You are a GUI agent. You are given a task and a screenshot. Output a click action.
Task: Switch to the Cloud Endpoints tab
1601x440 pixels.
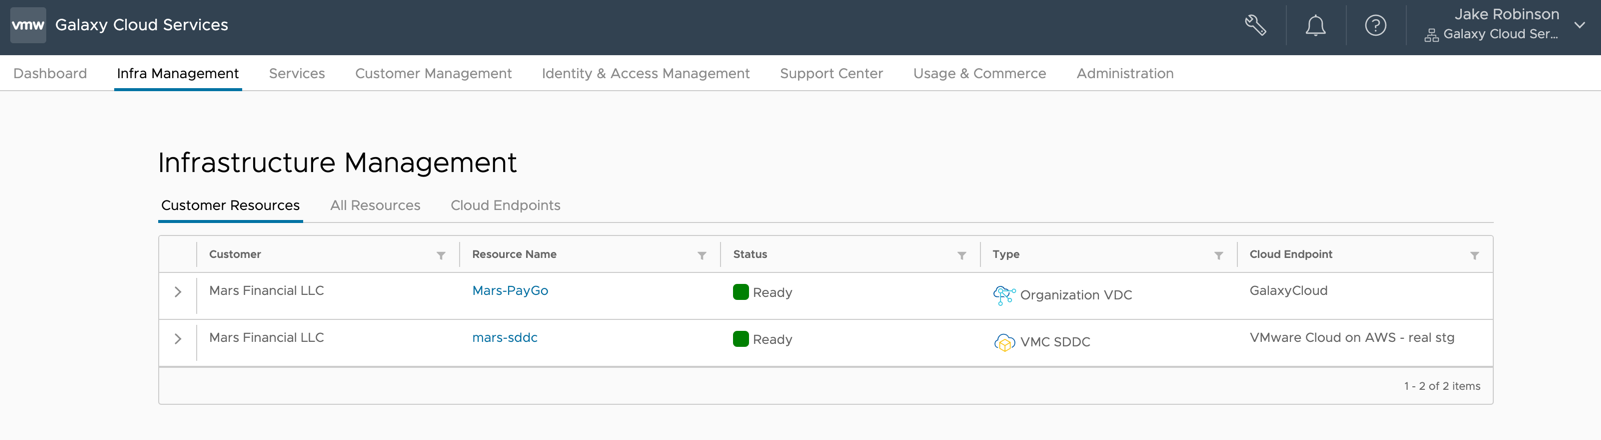505,205
